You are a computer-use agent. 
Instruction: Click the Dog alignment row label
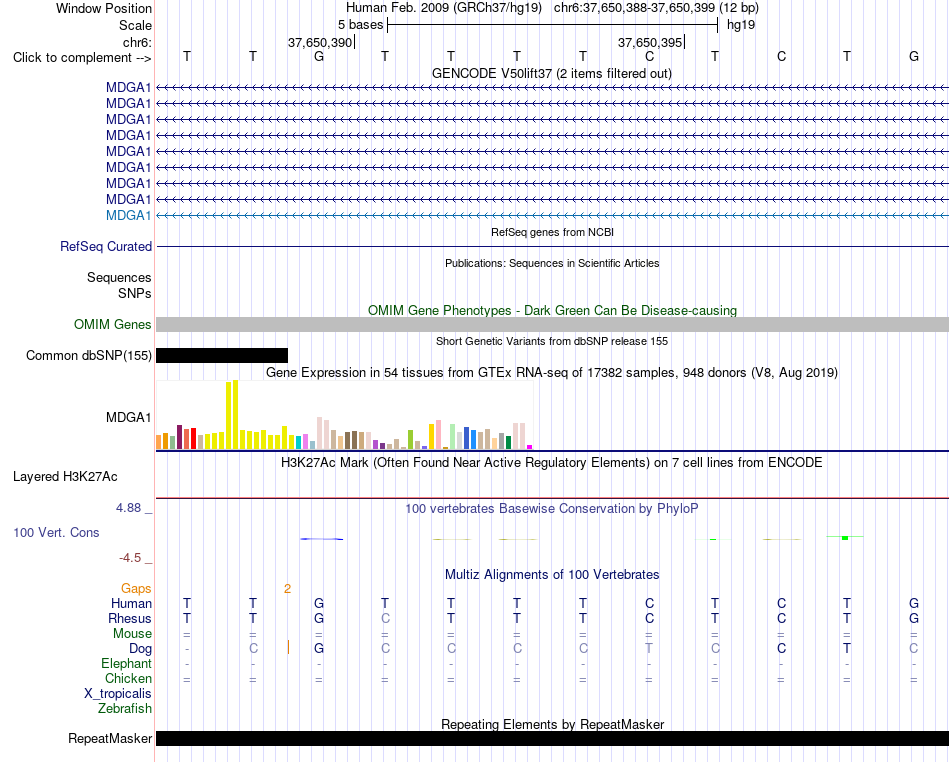140,649
